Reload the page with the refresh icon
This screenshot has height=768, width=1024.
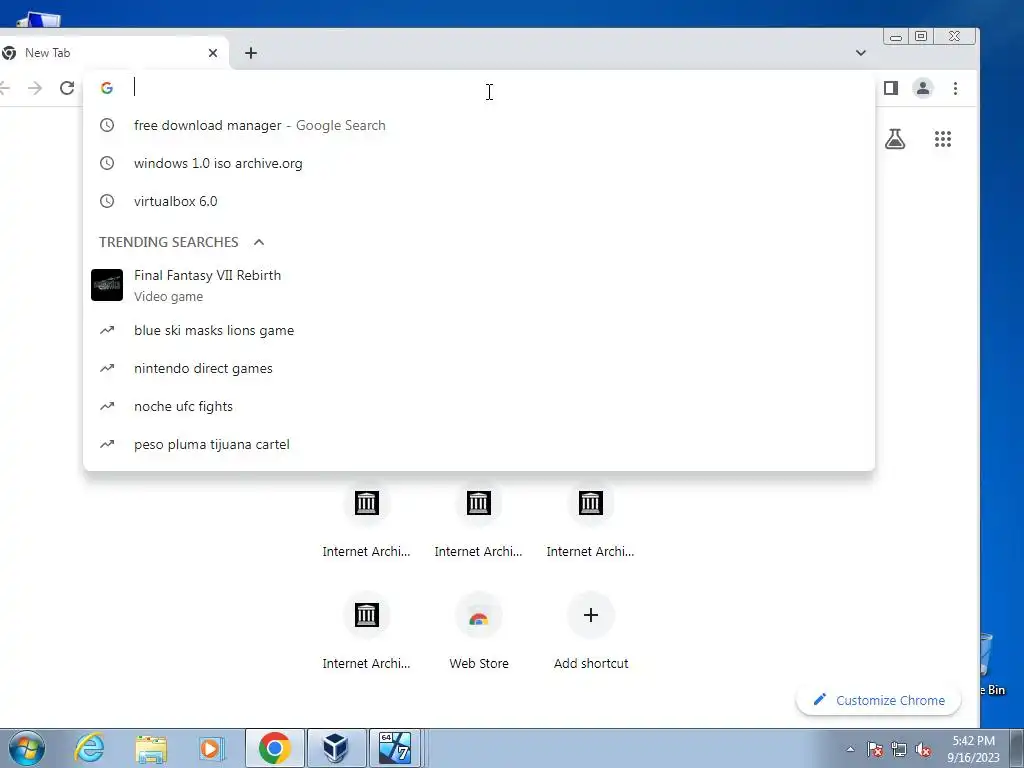coord(67,88)
